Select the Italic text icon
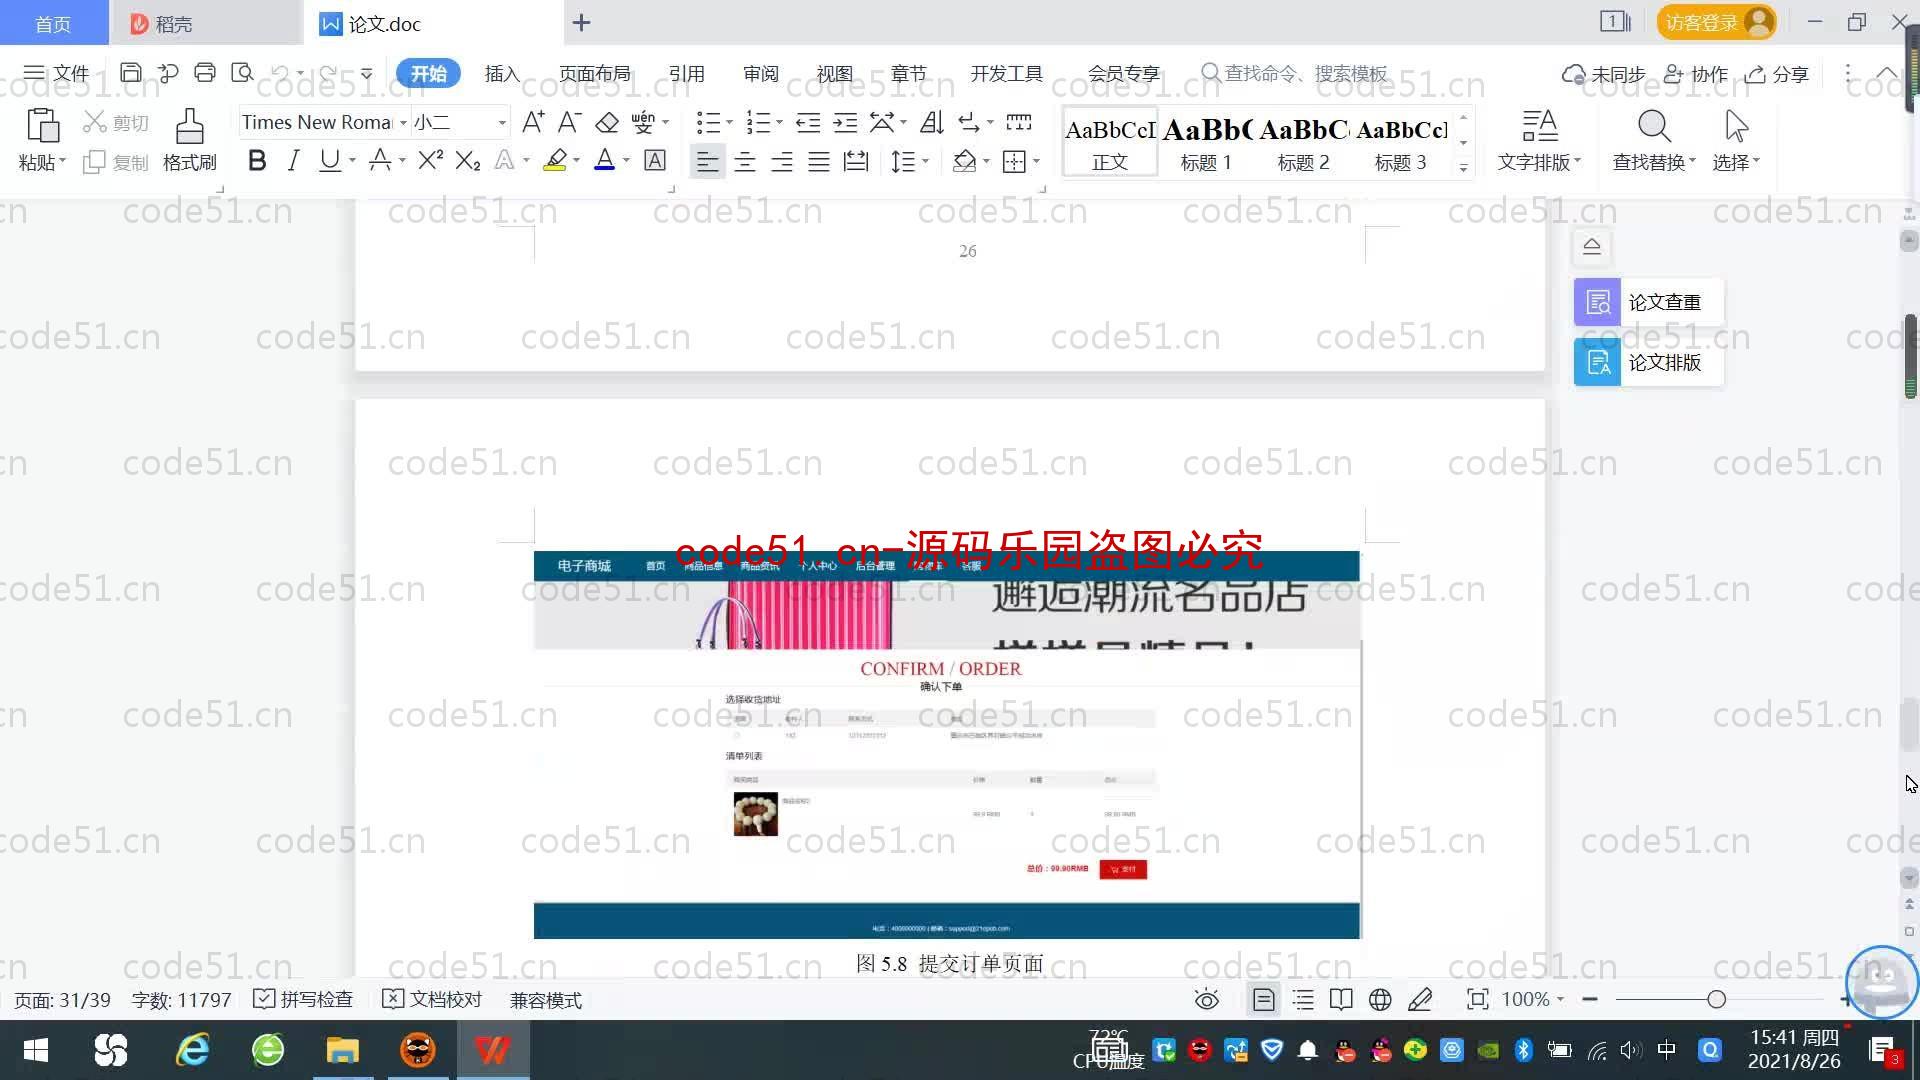Screen dimensions: 1920x1080 click(293, 161)
